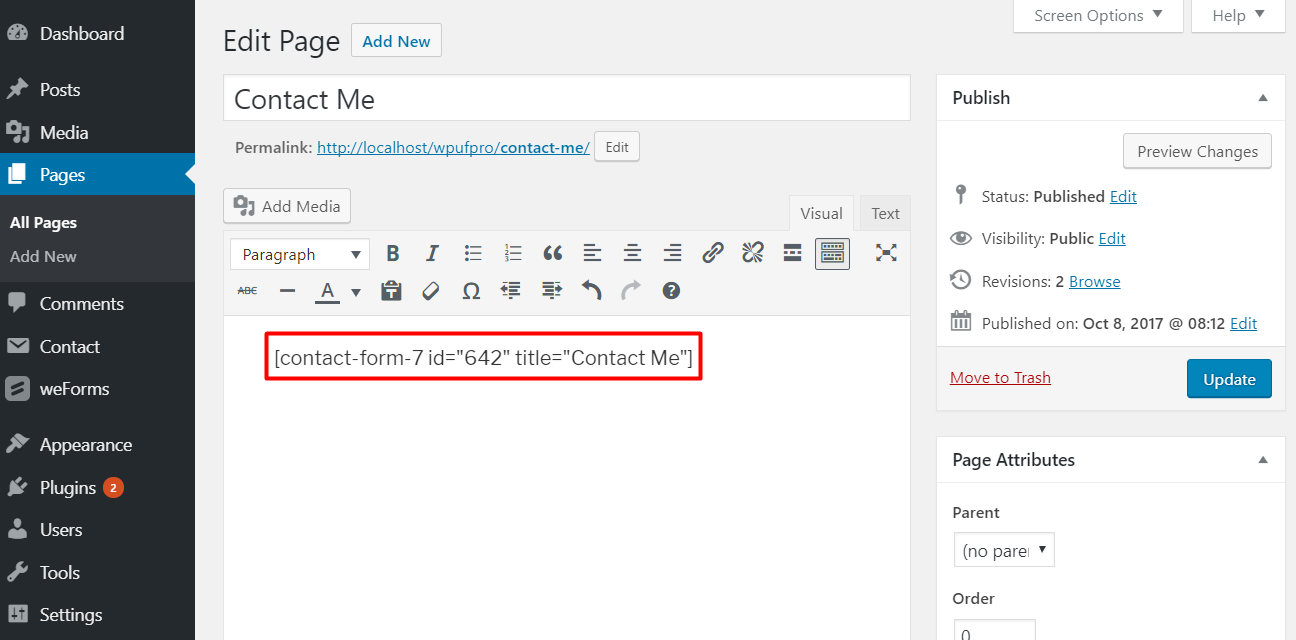Image resolution: width=1296 pixels, height=640 pixels.
Task: Insert a blockquote
Action: 552,254
